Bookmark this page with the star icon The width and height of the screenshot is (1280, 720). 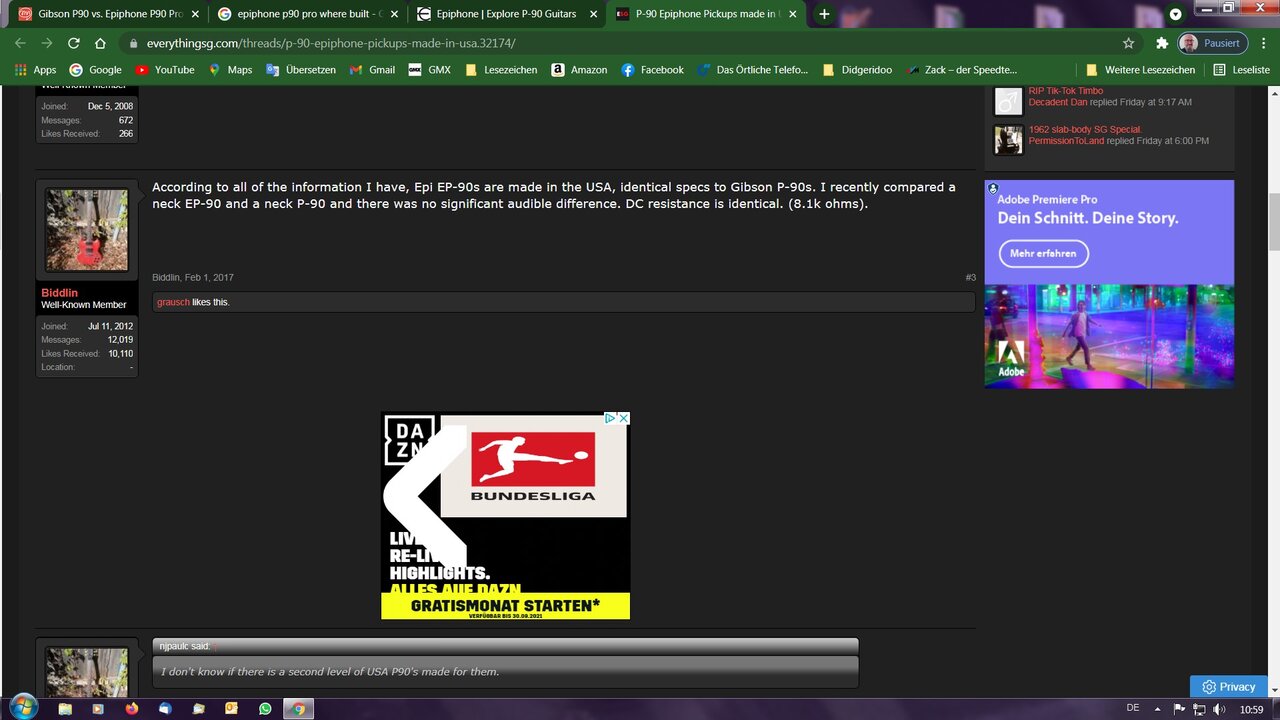click(1128, 43)
